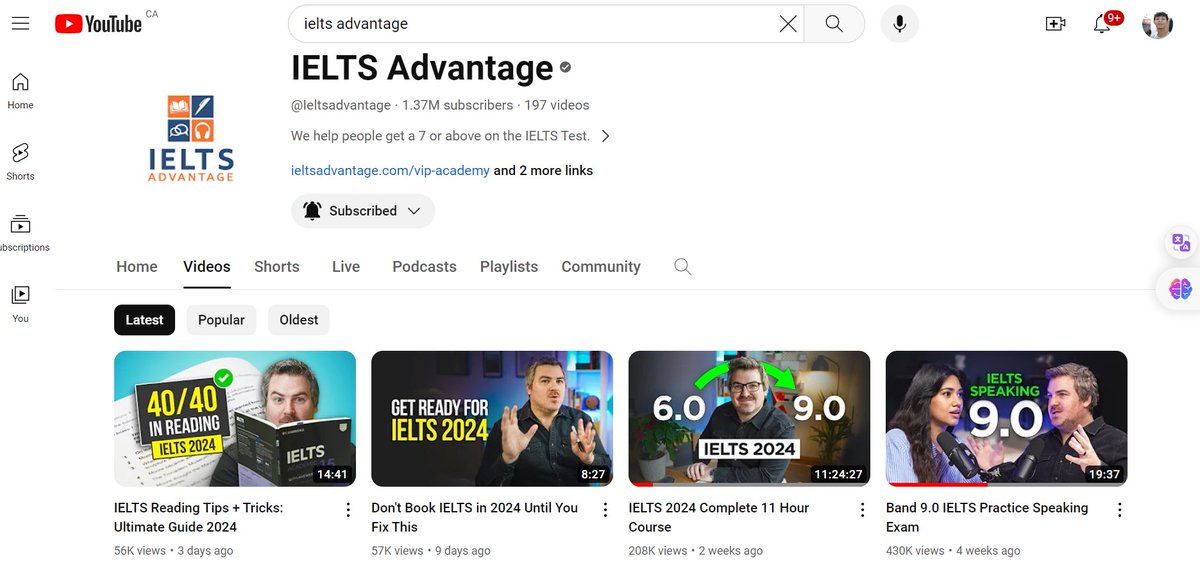
Task: Open the notifications bell
Action: coord(1102,23)
